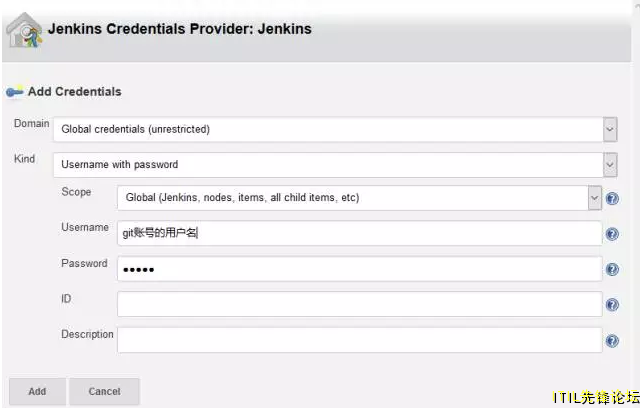Screen dimensions: 640x408
Task: Focus the Password input field
Action: 360,269
